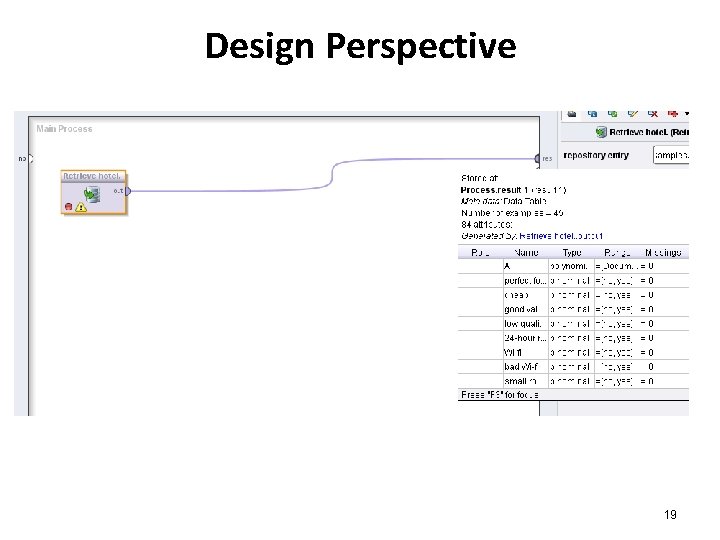Click the repository entry input field
Screen dimensions: 720x540
(671, 155)
